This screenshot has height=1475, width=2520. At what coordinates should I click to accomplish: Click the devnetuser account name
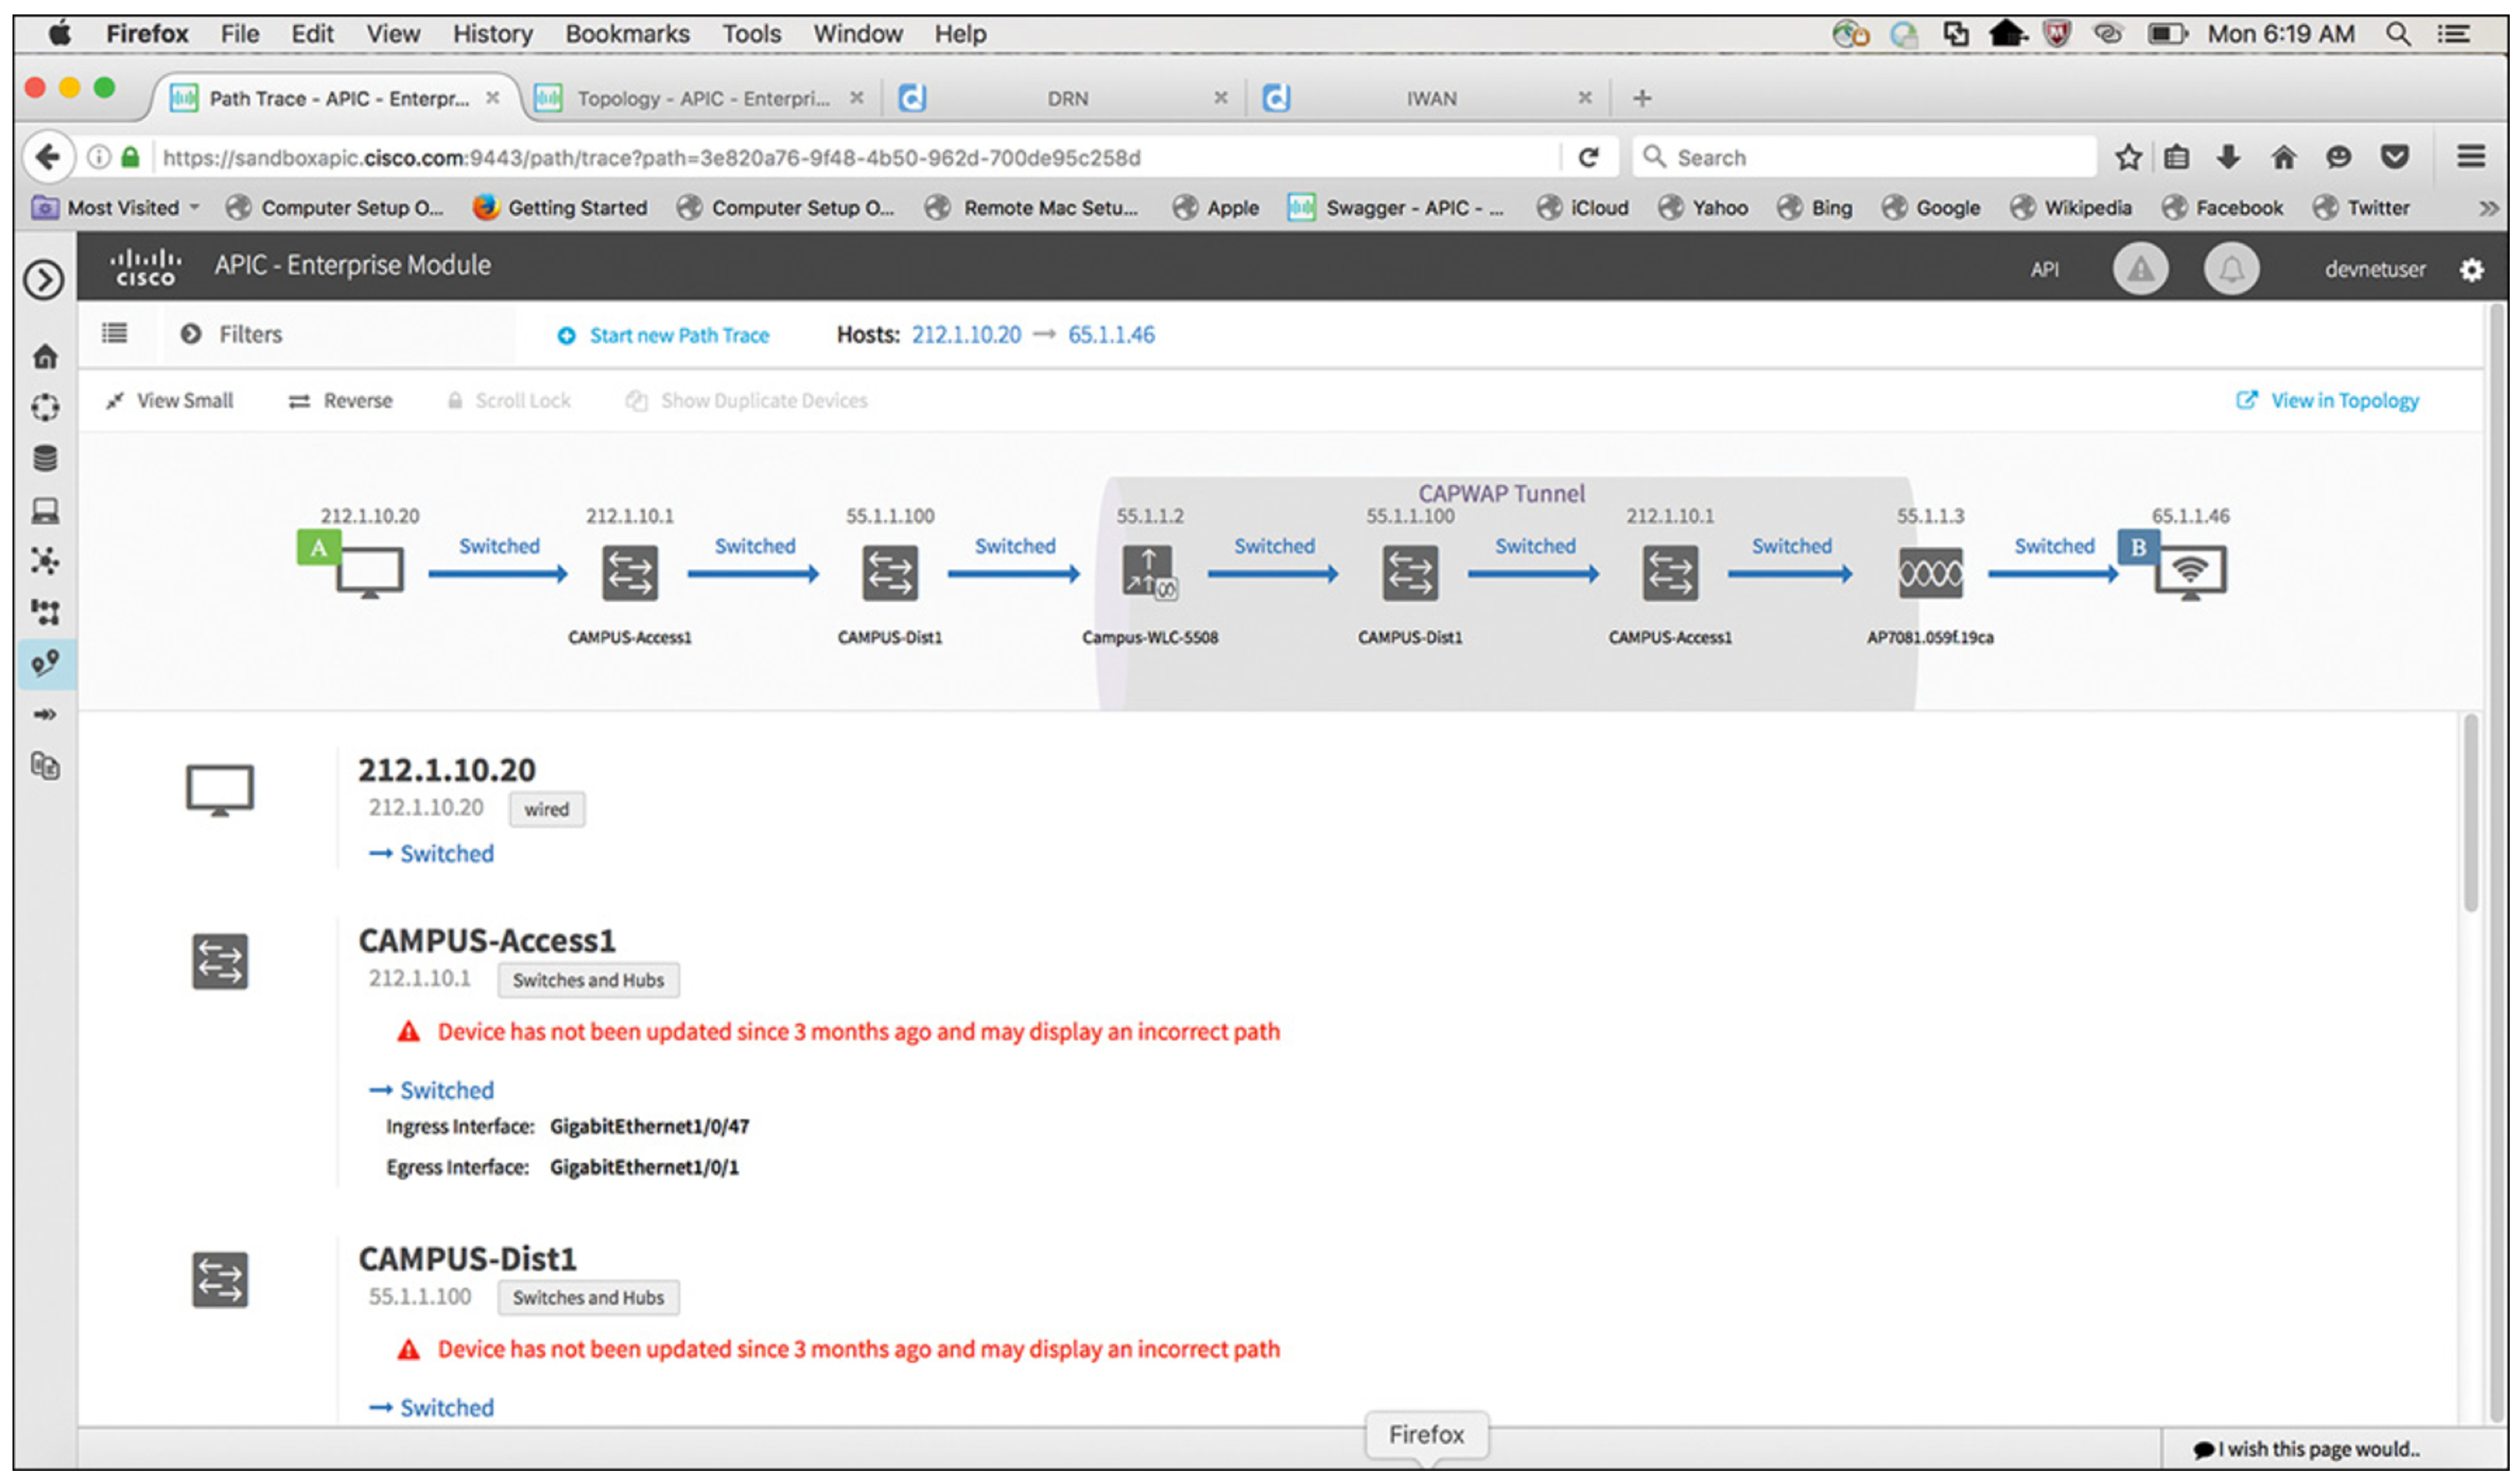pyautogui.click(x=2375, y=270)
